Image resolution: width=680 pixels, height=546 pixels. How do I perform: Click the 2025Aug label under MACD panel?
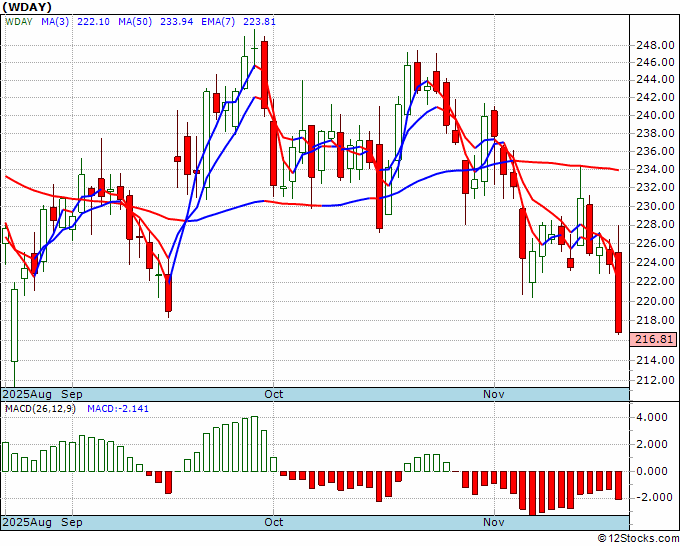point(28,523)
